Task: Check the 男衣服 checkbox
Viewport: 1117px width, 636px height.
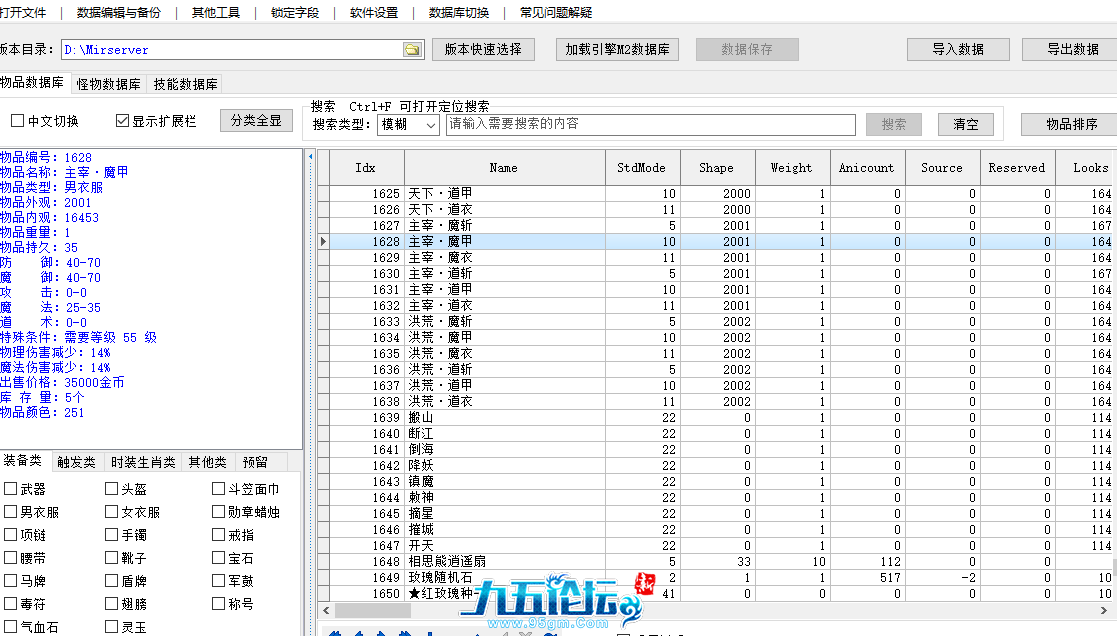Action: 11,512
